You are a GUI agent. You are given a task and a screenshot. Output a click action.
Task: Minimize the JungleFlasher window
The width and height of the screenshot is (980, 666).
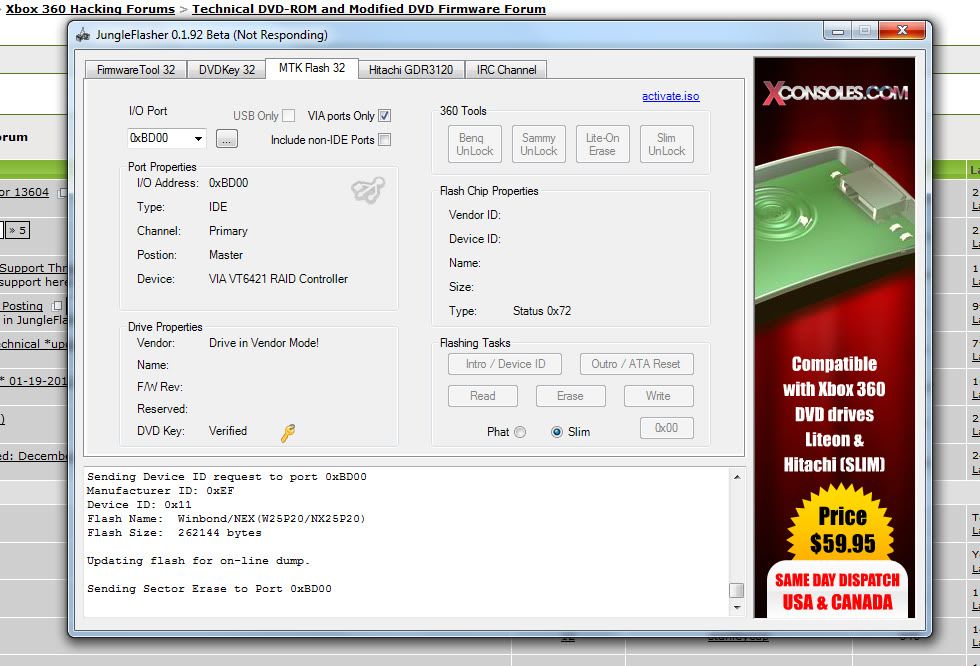[838, 31]
